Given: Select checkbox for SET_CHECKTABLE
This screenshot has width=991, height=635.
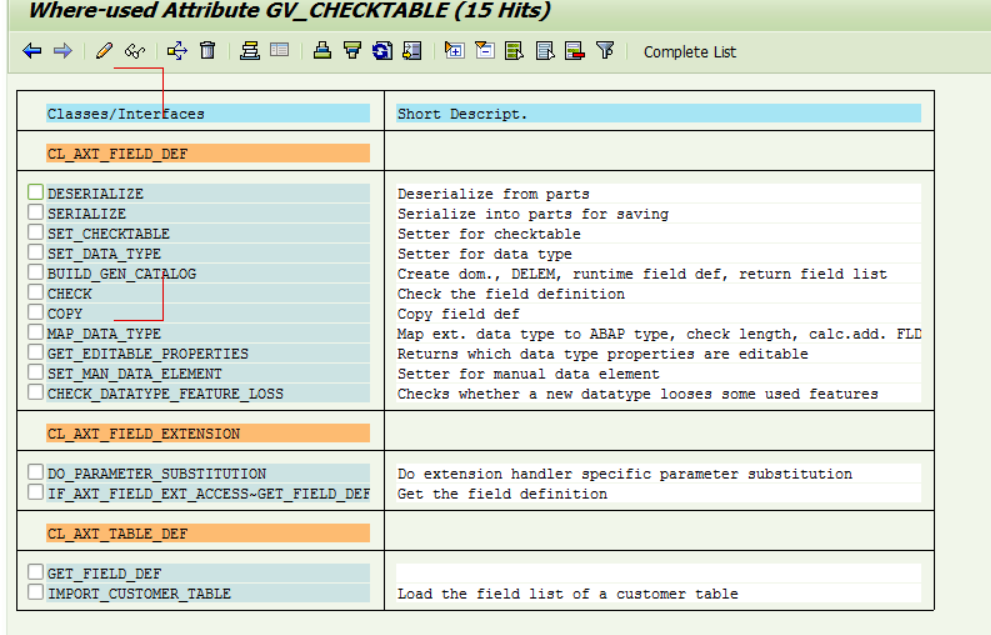Looking at the screenshot, I should coord(35,232).
